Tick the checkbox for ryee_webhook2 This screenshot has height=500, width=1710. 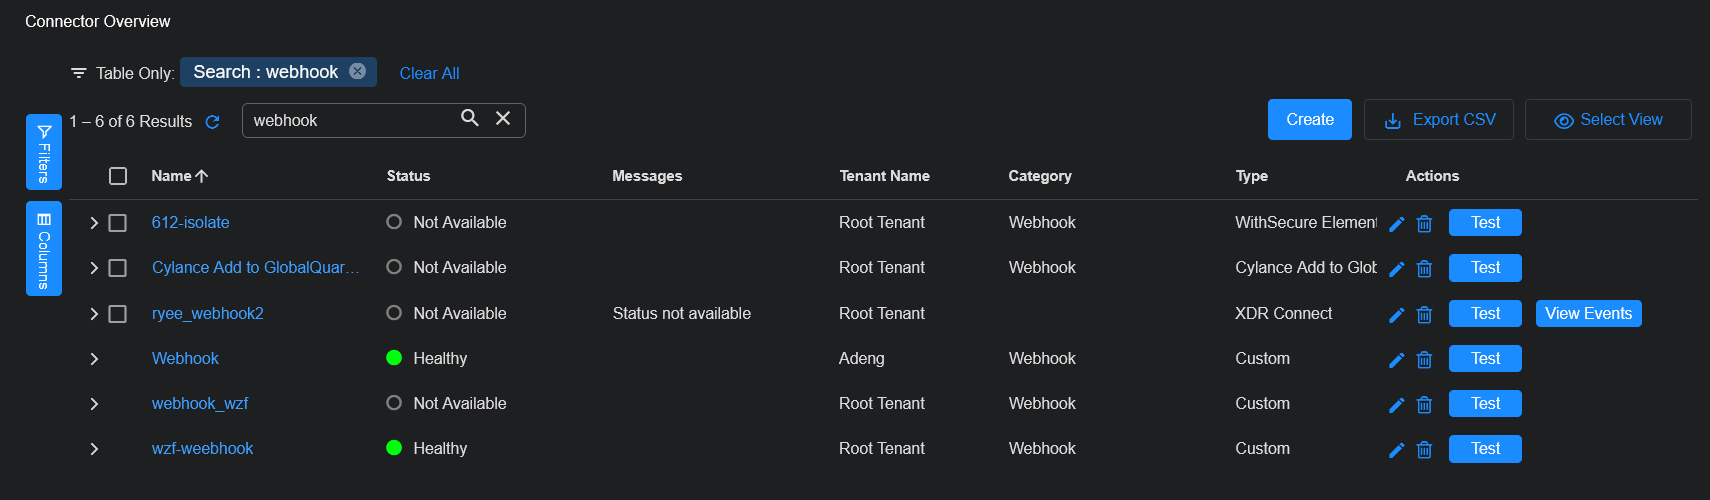click(x=118, y=314)
